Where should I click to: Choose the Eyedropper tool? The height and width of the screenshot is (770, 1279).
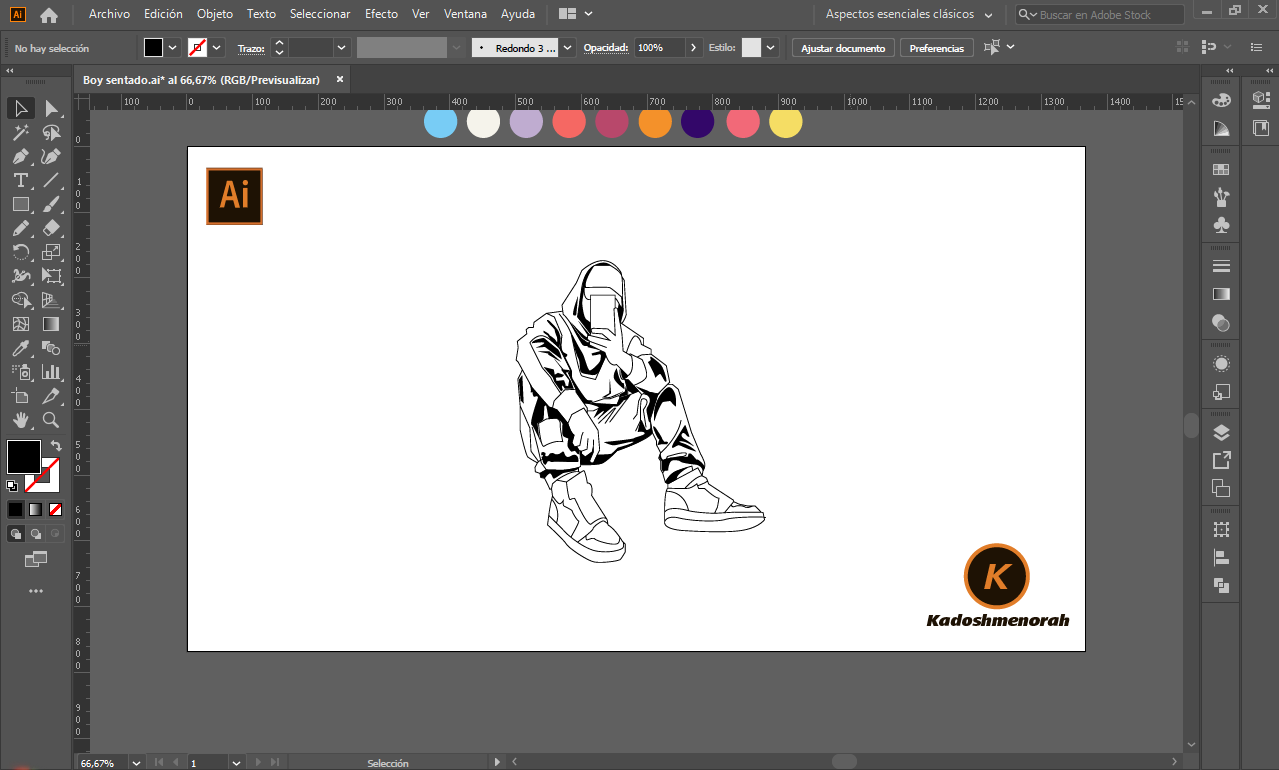(x=21, y=348)
